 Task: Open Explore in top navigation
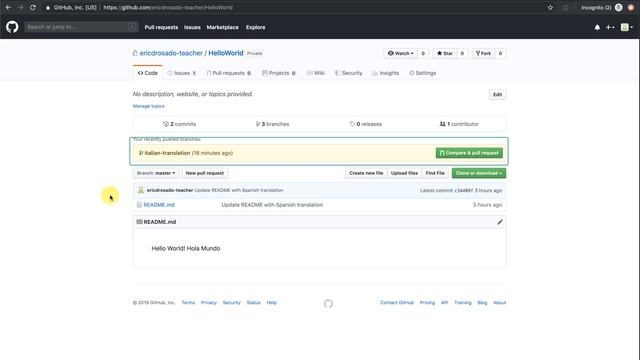click(x=256, y=27)
